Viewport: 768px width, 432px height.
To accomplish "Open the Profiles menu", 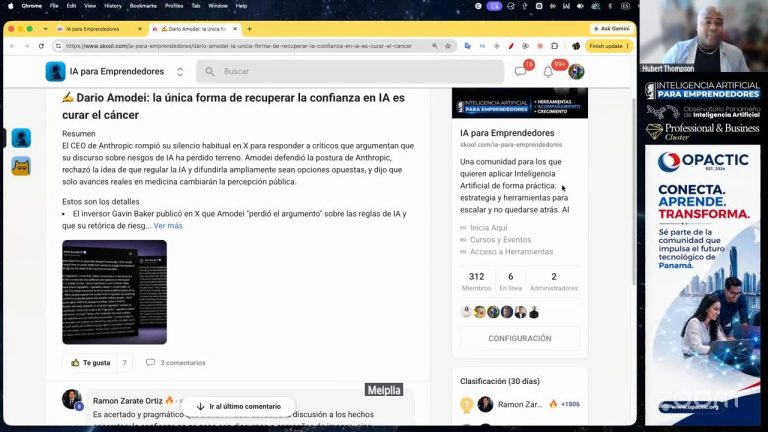I will pyautogui.click(x=174, y=6).
